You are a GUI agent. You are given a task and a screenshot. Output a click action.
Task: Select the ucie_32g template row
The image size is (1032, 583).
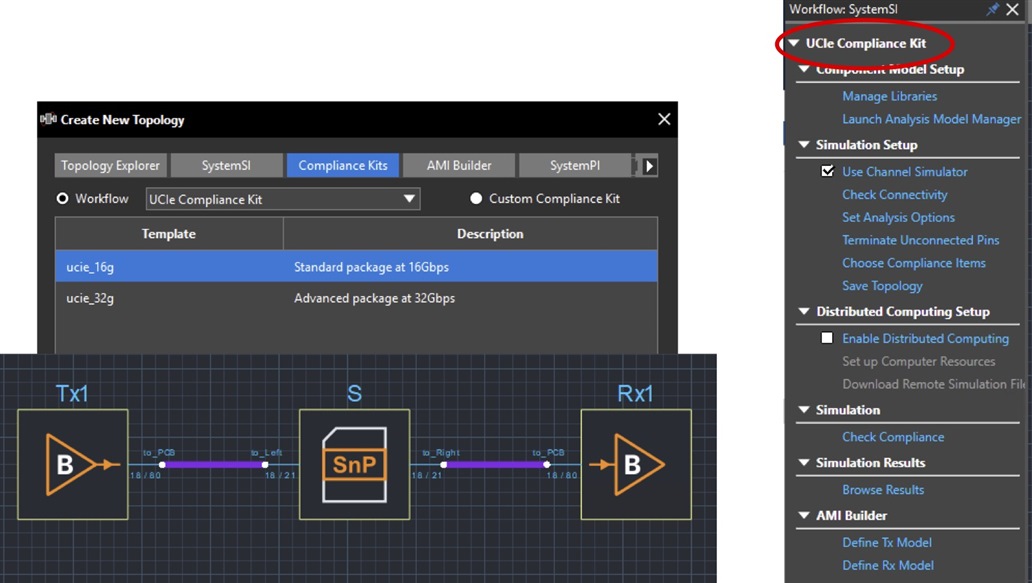[x=356, y=298]
